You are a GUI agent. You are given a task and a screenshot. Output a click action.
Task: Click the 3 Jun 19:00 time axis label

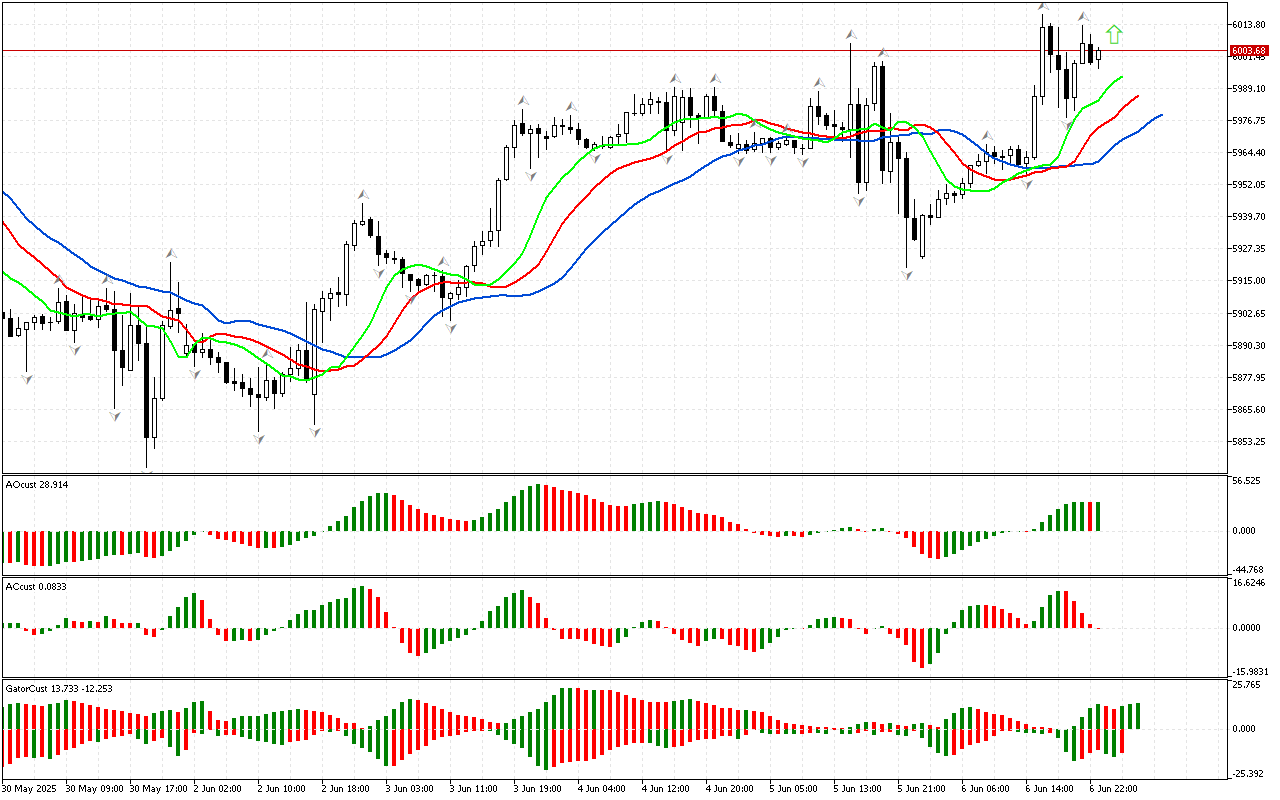(537, 788)
